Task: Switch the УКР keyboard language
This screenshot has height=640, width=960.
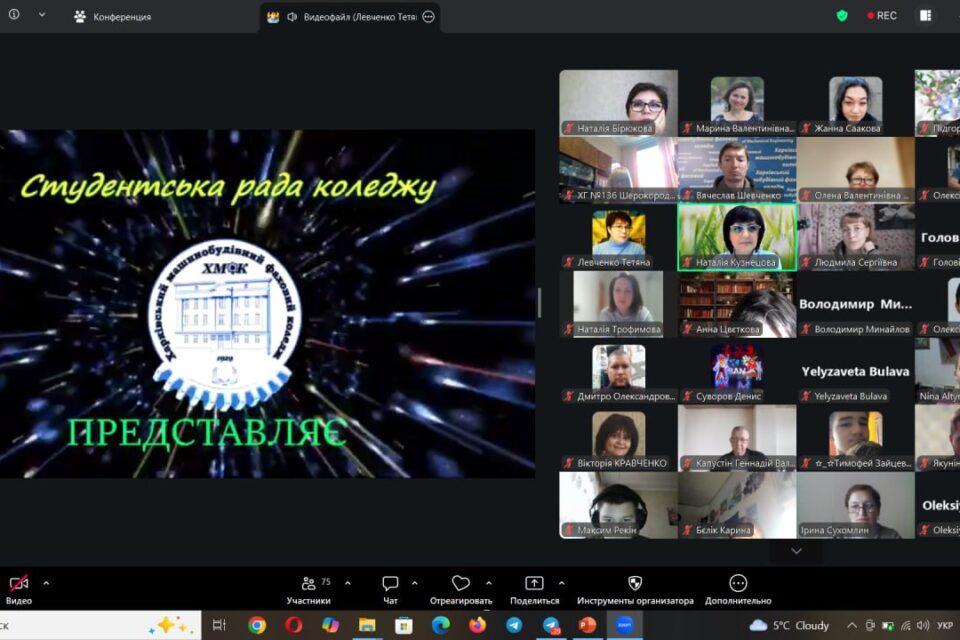Action: [x=945, y=625]
